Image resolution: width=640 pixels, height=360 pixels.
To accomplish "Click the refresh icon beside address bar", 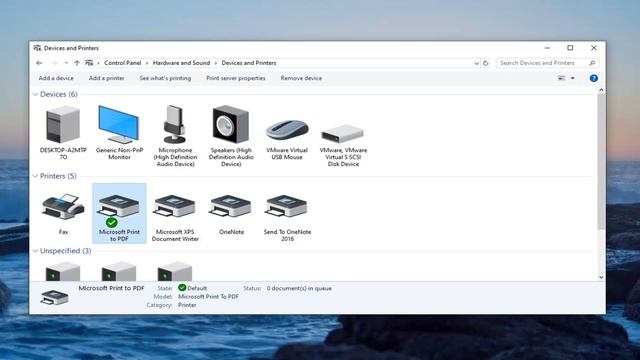I will [x=485, y=63].
